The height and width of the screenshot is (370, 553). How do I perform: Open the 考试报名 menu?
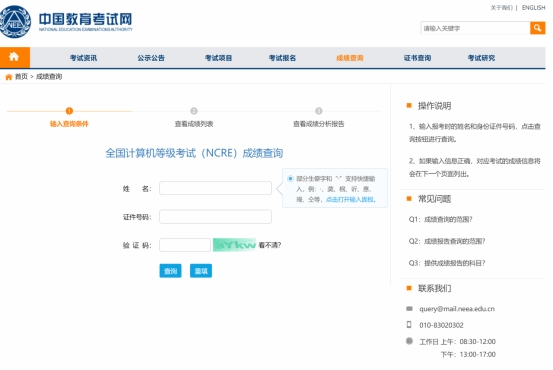282,58
